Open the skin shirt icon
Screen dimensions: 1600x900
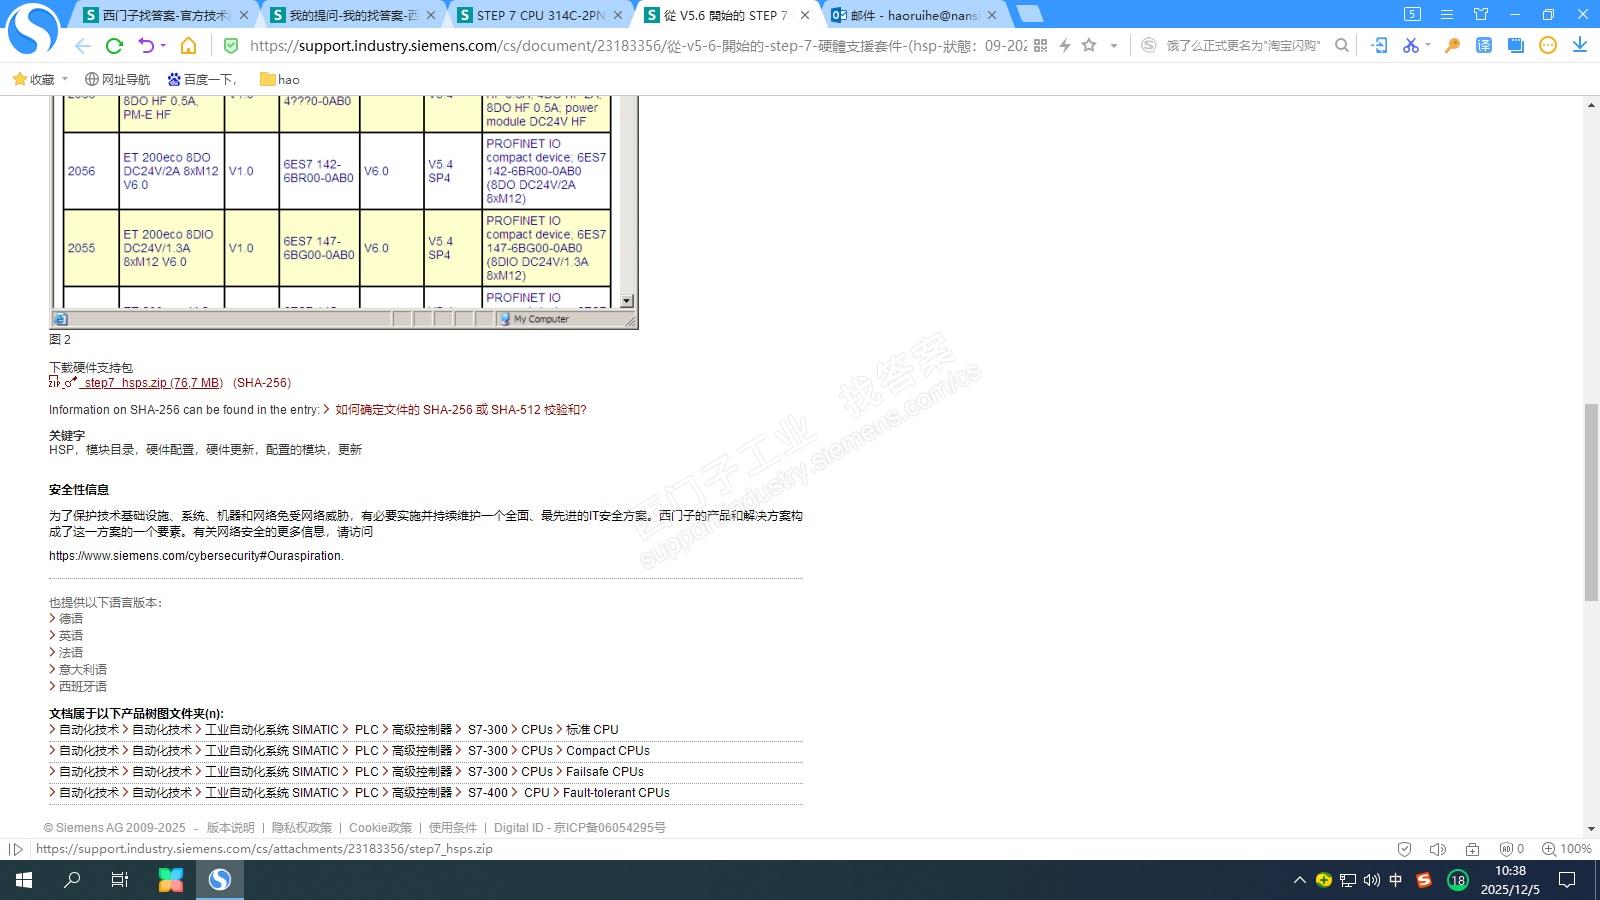tap(1481, 14)
